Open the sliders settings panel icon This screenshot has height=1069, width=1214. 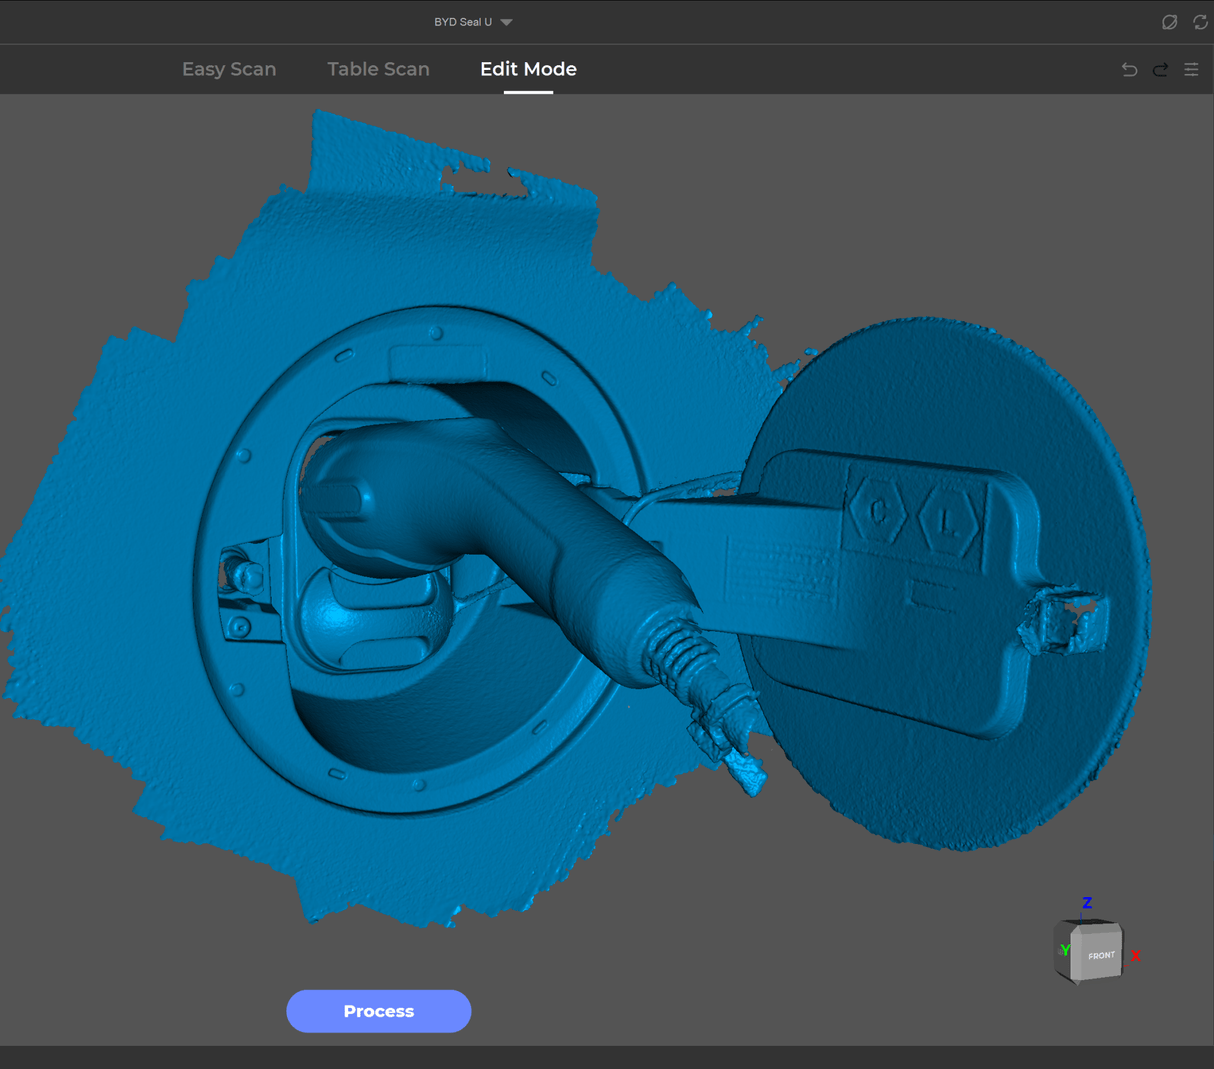pyautogui.click(x=1191, y=70)
